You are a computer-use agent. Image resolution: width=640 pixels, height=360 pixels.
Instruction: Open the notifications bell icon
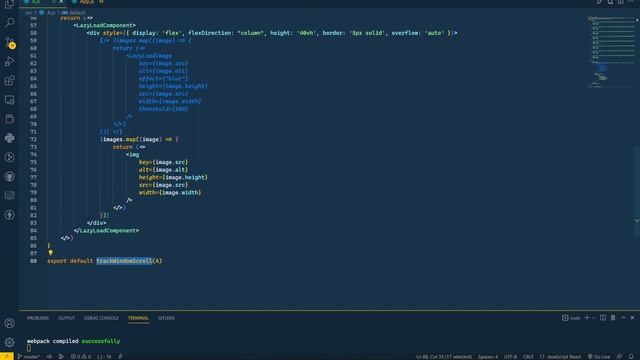[631, 356]
